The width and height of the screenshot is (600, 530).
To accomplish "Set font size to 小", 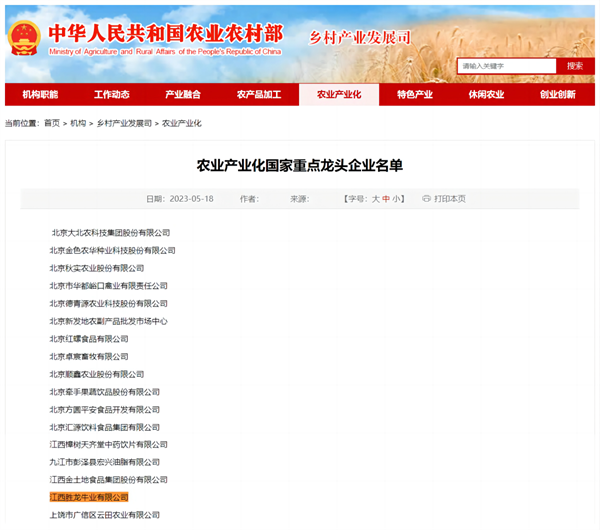I will tap(396, 199).
